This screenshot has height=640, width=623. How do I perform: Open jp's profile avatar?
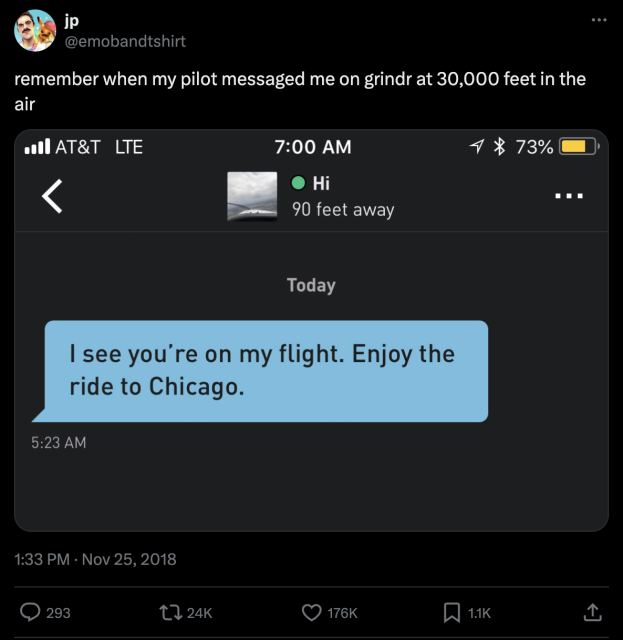(x=34, y=30)
